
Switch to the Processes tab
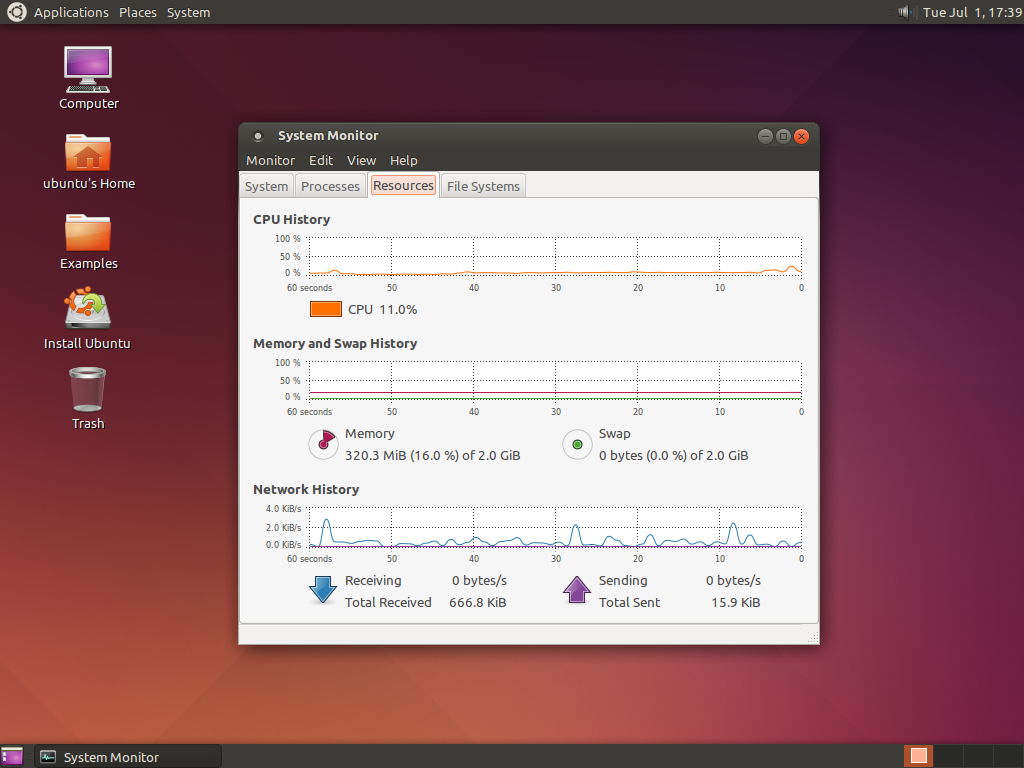pos(330,186)
